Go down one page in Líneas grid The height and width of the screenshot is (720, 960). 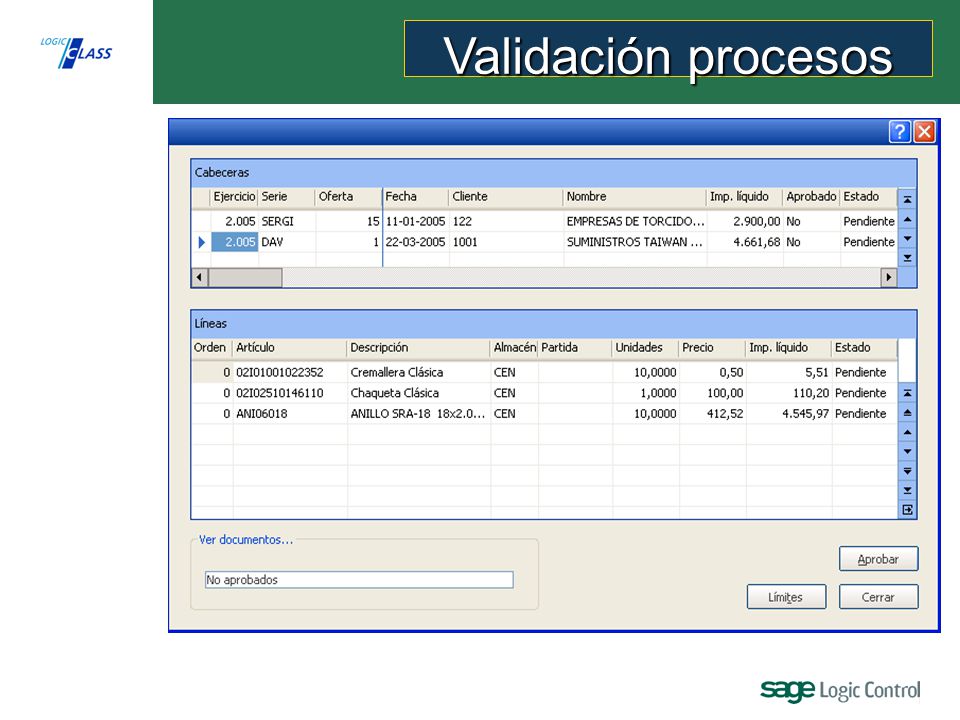pyautogui.click(x=907, y=471)
